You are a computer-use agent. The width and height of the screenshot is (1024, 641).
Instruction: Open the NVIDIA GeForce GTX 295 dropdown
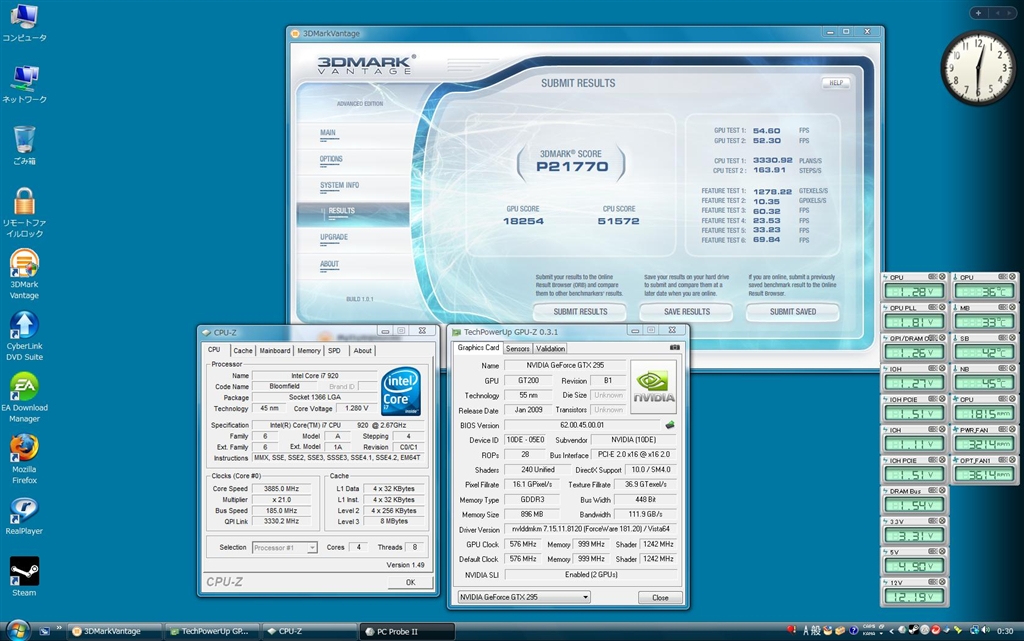click(x=522, y=597)
